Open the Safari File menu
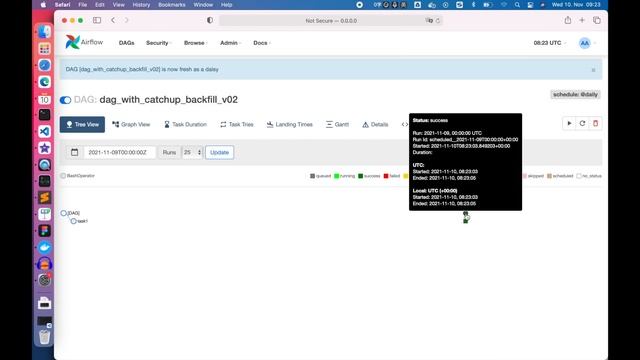 (x=82, y=5)
